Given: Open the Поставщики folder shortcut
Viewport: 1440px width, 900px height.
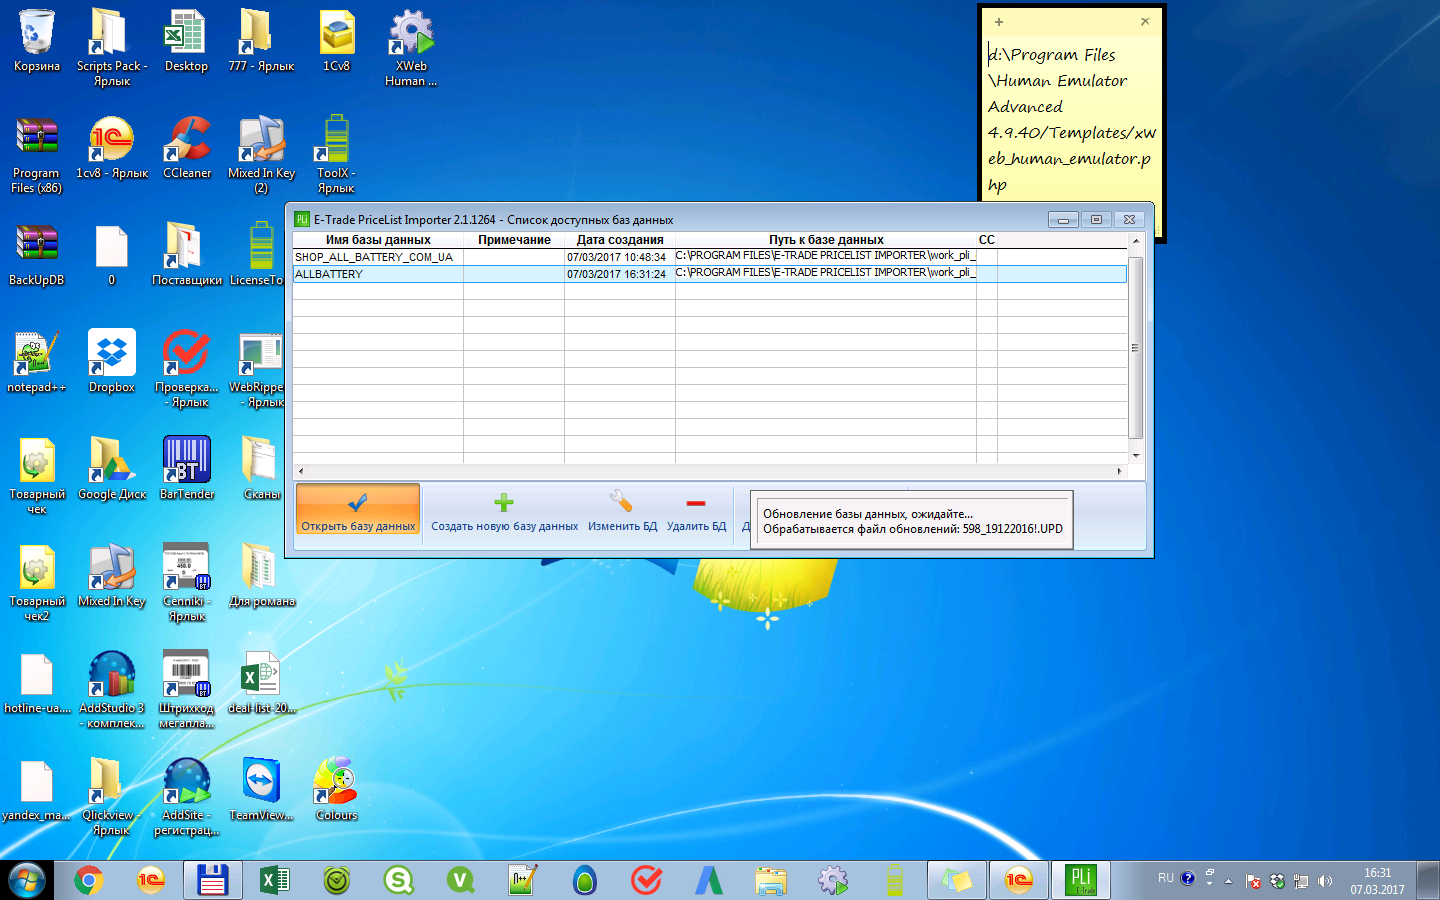Looking at the screenshot, I should click(x=187, y=255).
